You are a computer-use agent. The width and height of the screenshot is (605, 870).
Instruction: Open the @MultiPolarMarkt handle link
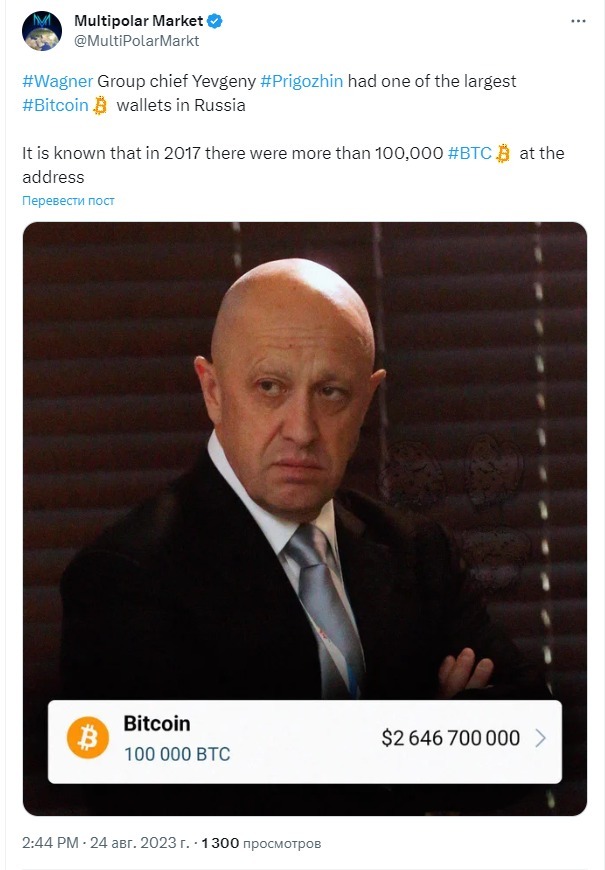pyautogui.click(x=137, y=41)
